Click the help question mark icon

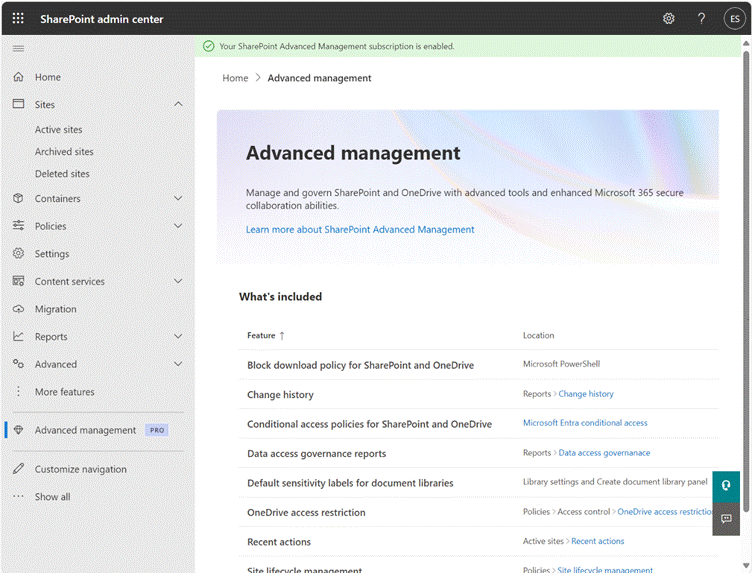(701, 19)
